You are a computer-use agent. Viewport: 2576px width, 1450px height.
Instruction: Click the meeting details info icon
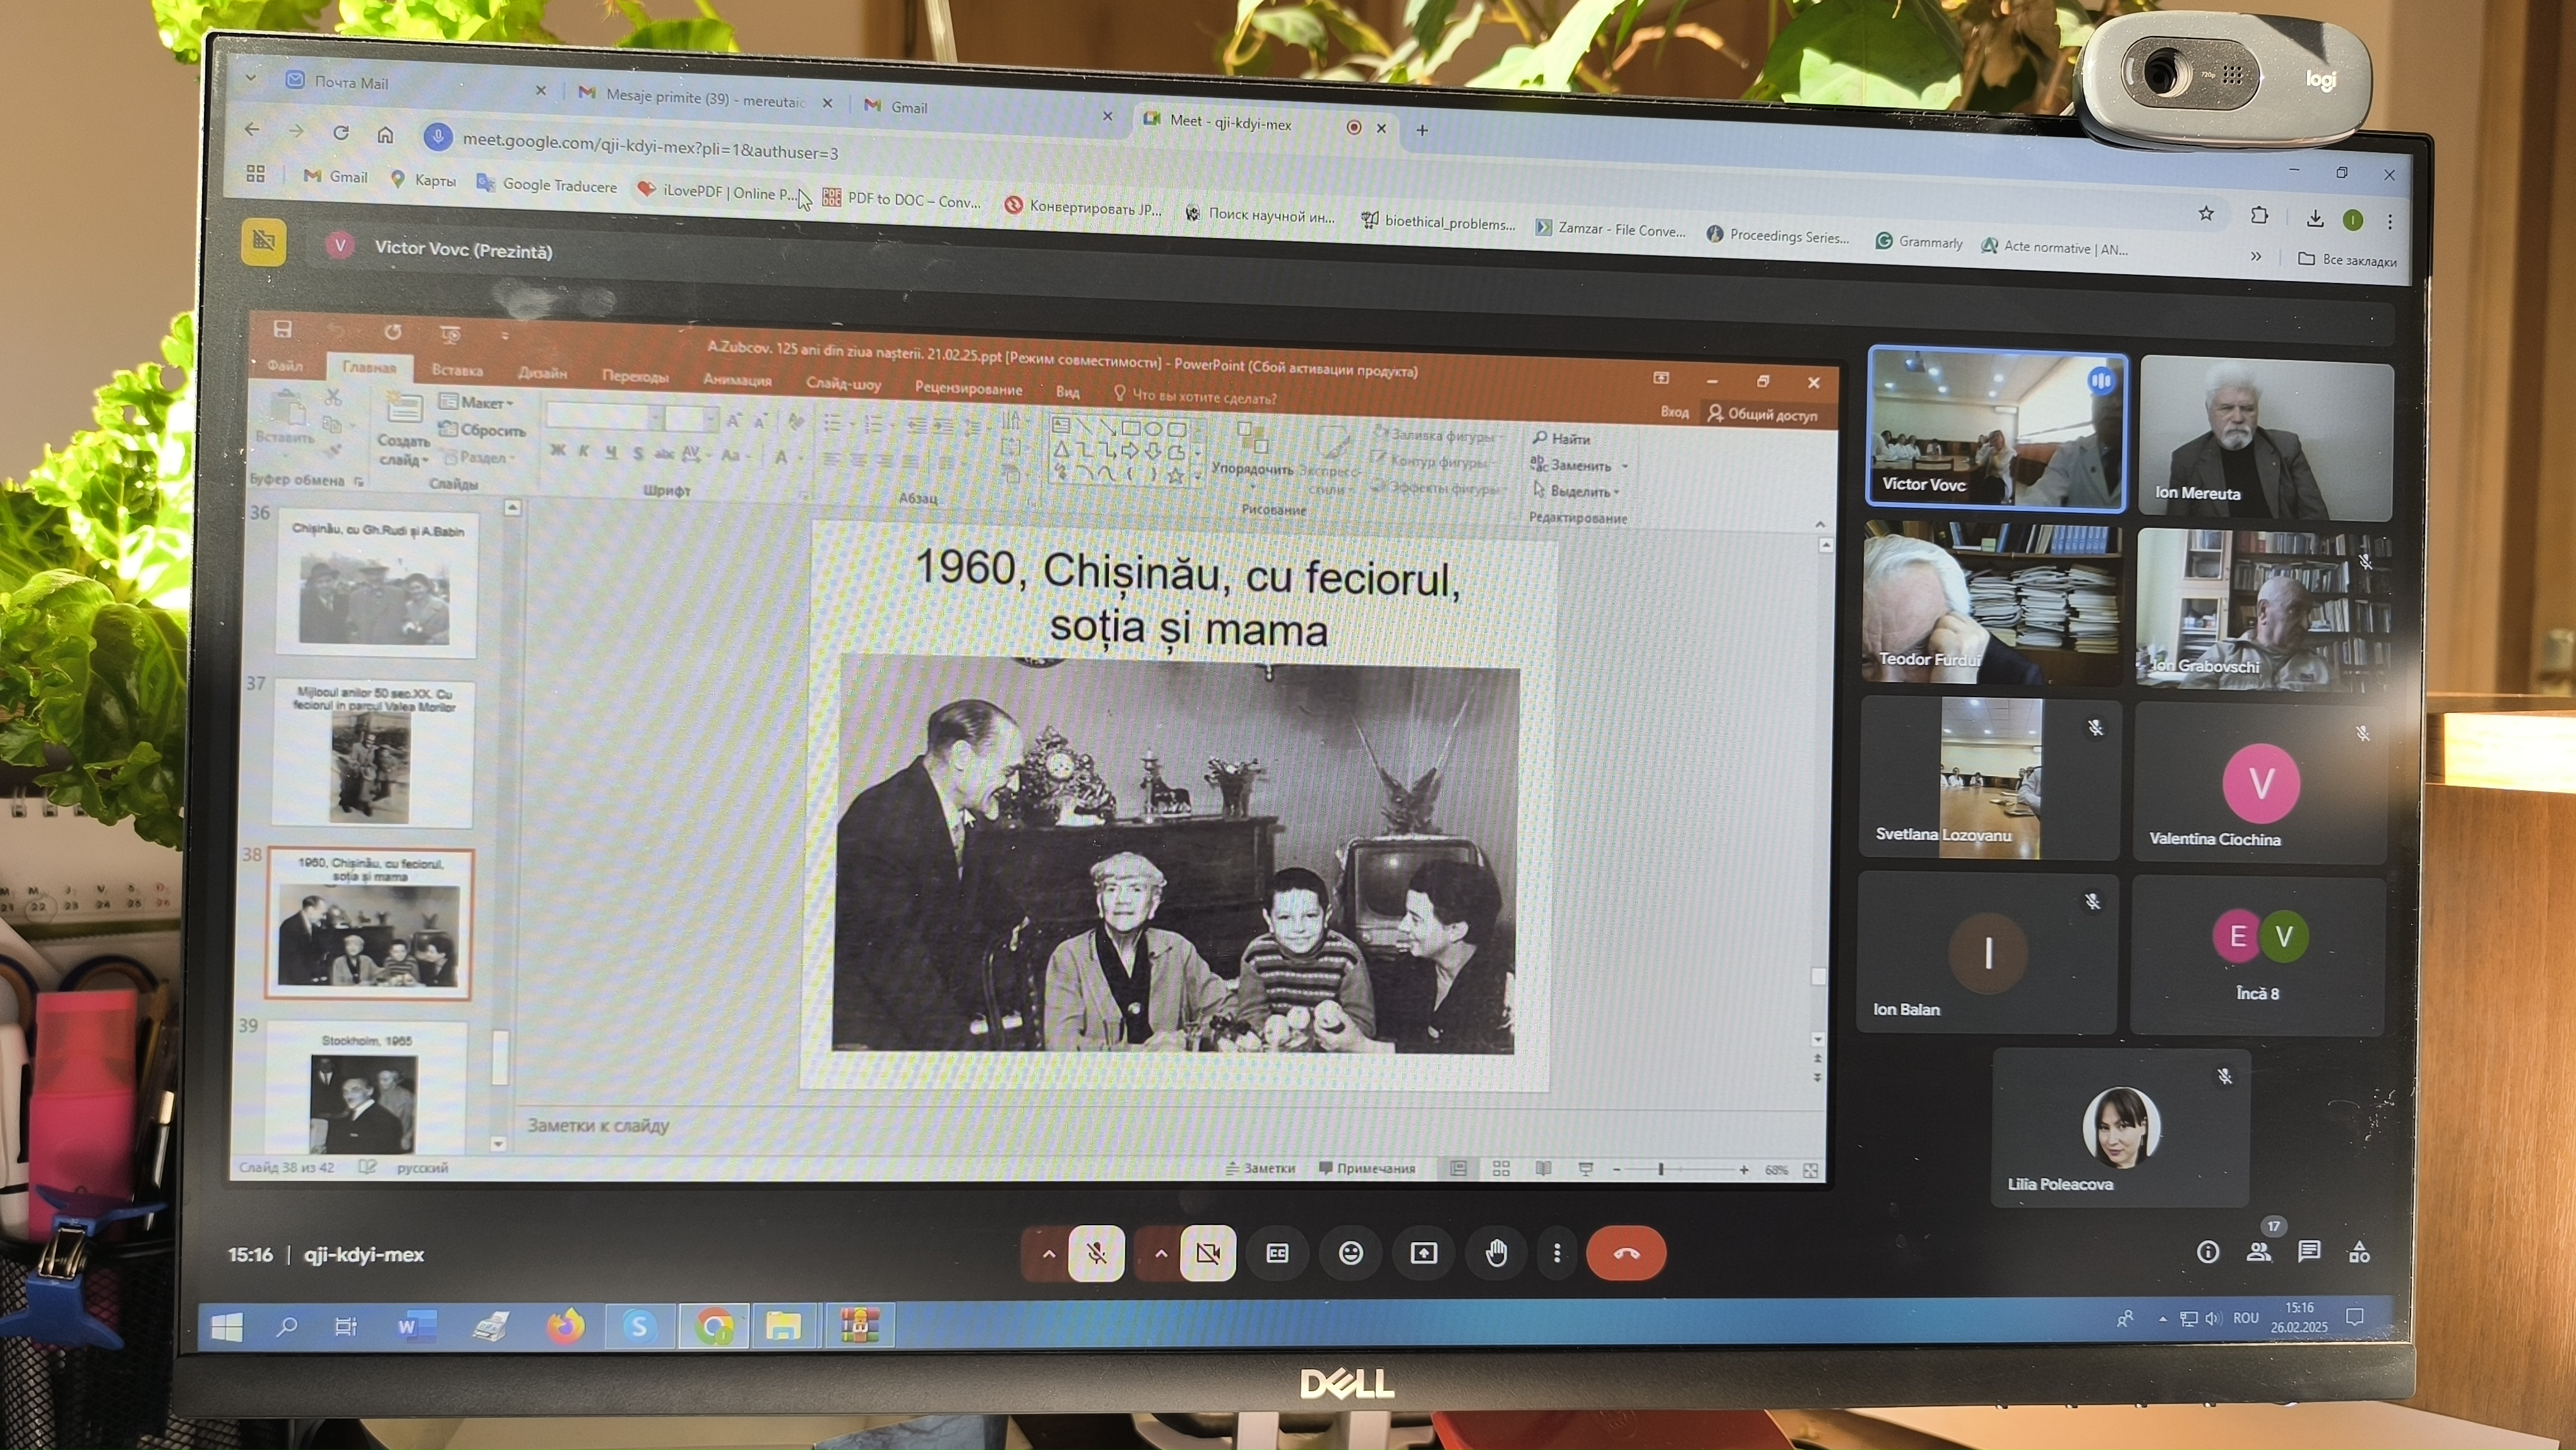2208,1251
